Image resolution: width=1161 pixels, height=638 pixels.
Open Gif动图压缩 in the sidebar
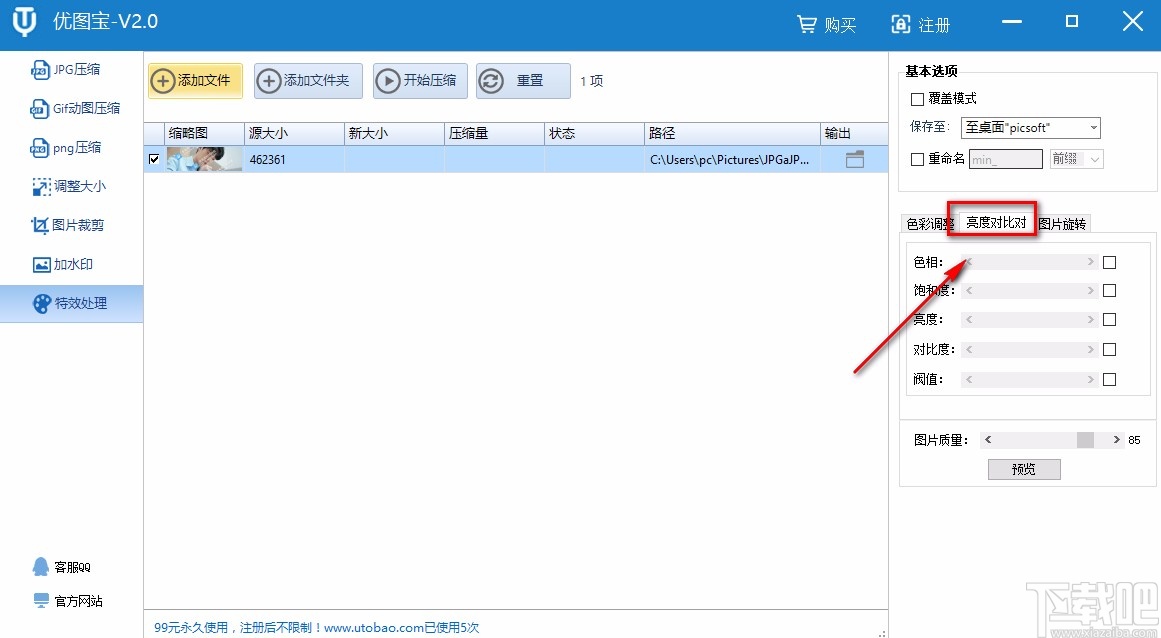[x=75, y=109]
